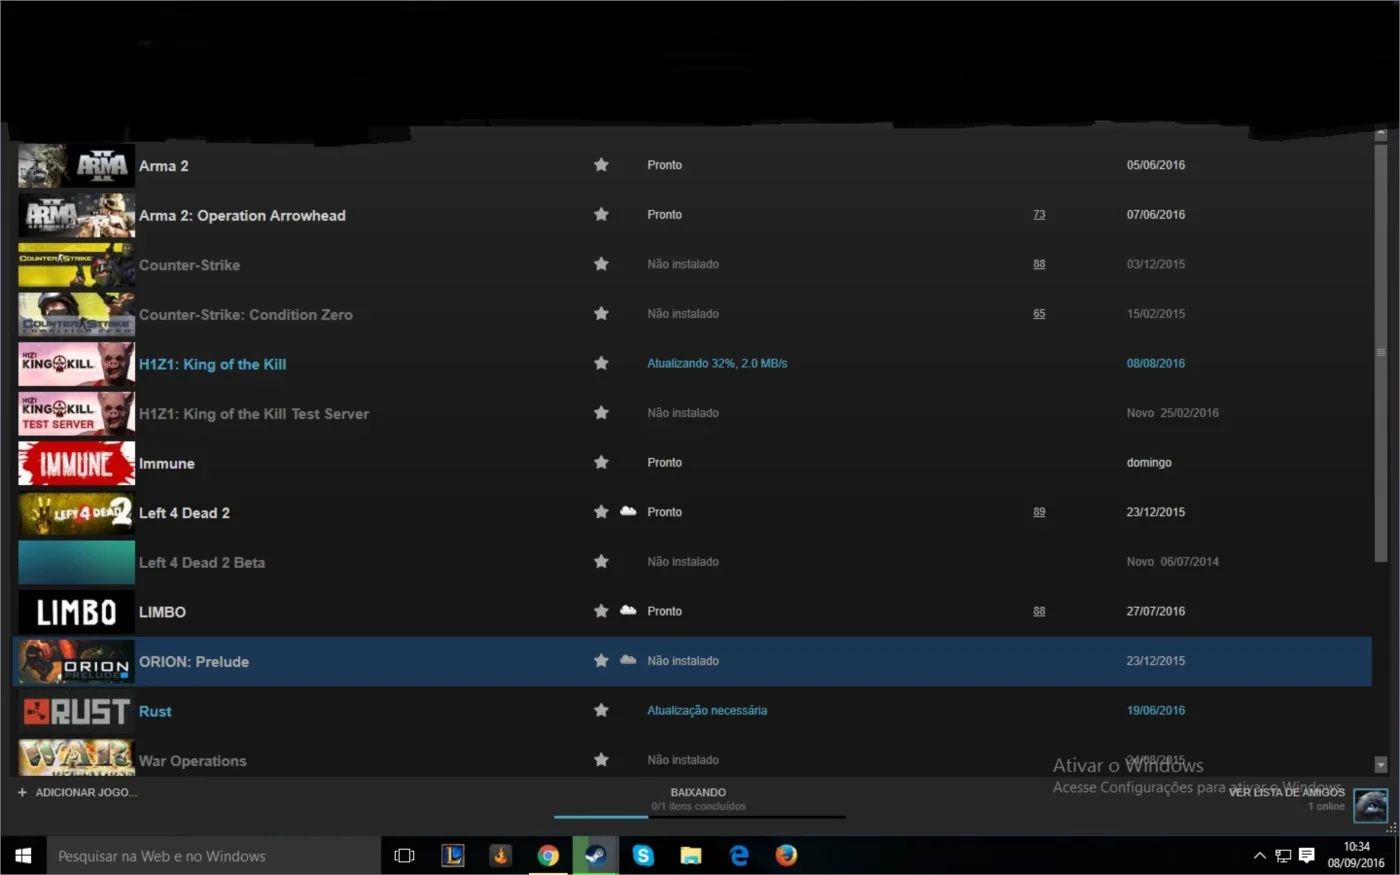Open Metacritic score 65 for Condition Zero
1400x875 pixels.
[1039, 313]
